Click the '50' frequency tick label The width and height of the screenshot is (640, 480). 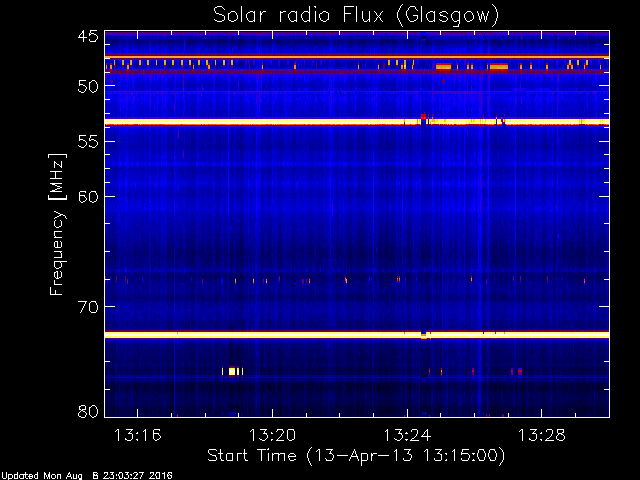tap(88, 86)
